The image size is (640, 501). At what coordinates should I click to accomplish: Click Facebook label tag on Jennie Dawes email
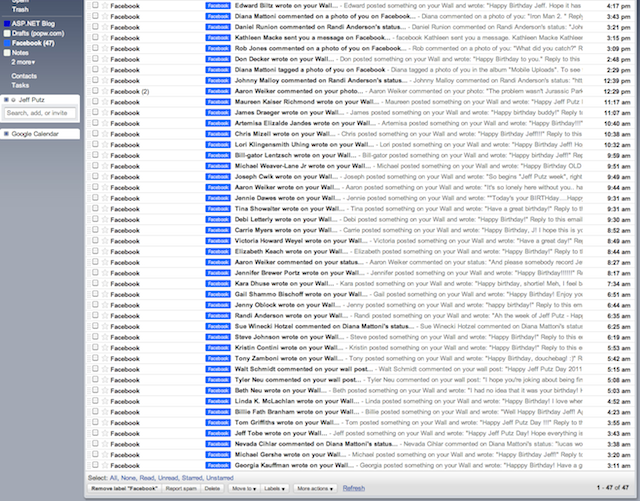click(x=218, y=198)
